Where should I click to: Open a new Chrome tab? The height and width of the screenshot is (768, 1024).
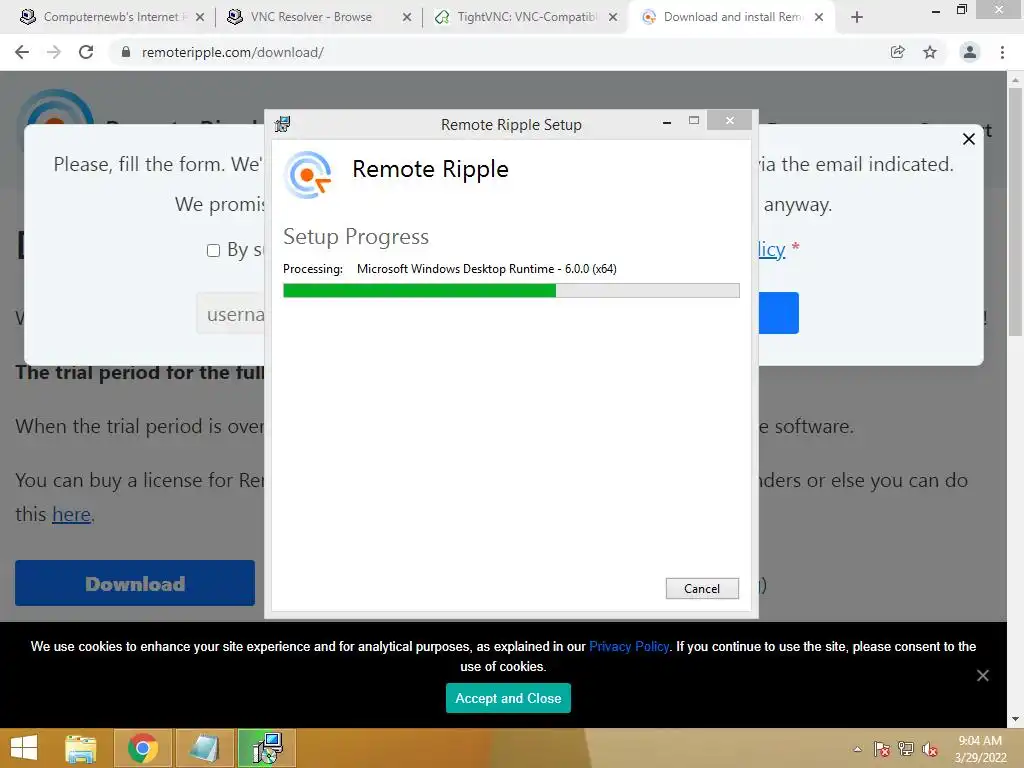[857, 18]
